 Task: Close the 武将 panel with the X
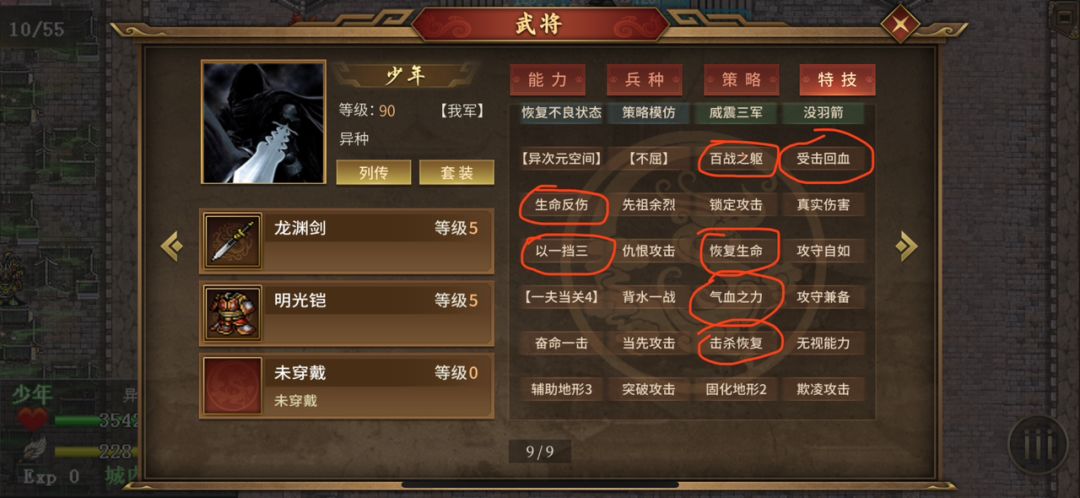click(900, 26)
